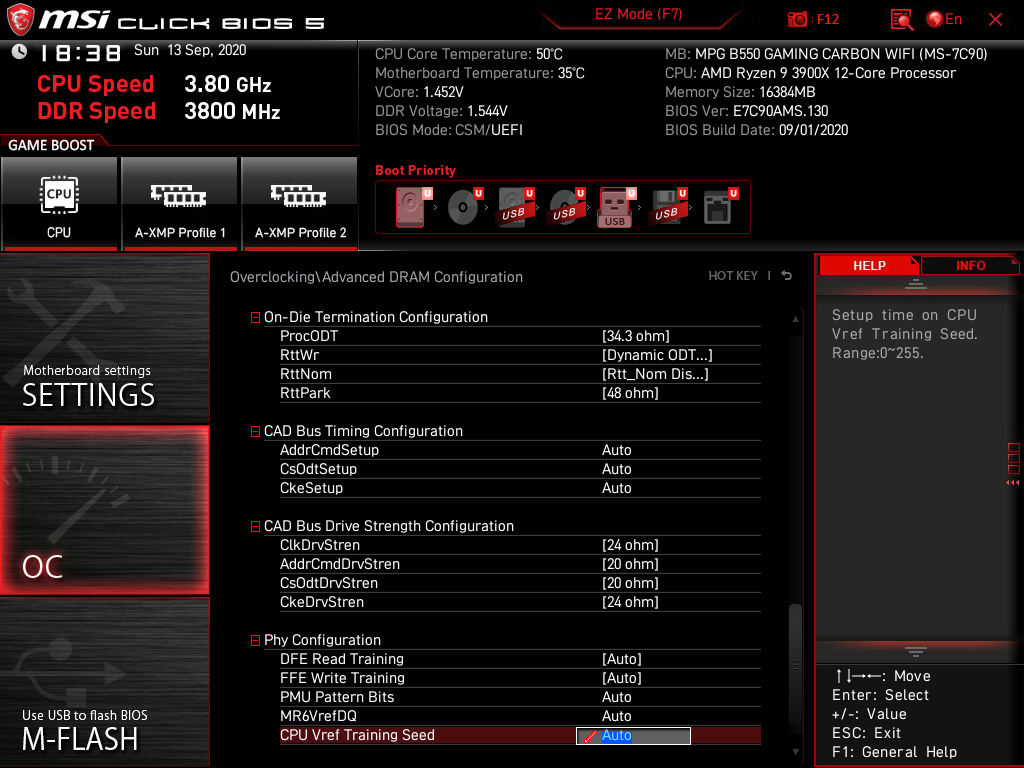Screen dimensions: 1024x768
Task: Enable A-XMP Profile 1
Action: 180,203
